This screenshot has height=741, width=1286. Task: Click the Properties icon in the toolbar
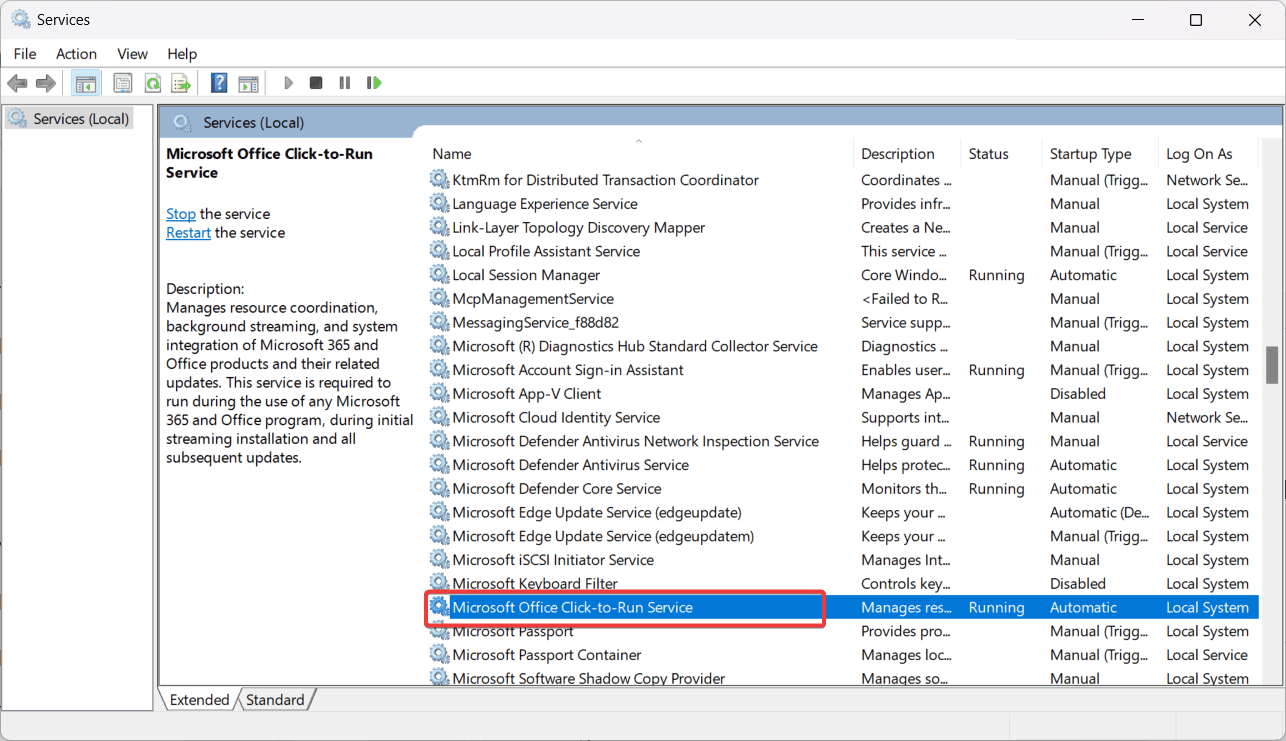pyautogui.click(x=122, y=82)
